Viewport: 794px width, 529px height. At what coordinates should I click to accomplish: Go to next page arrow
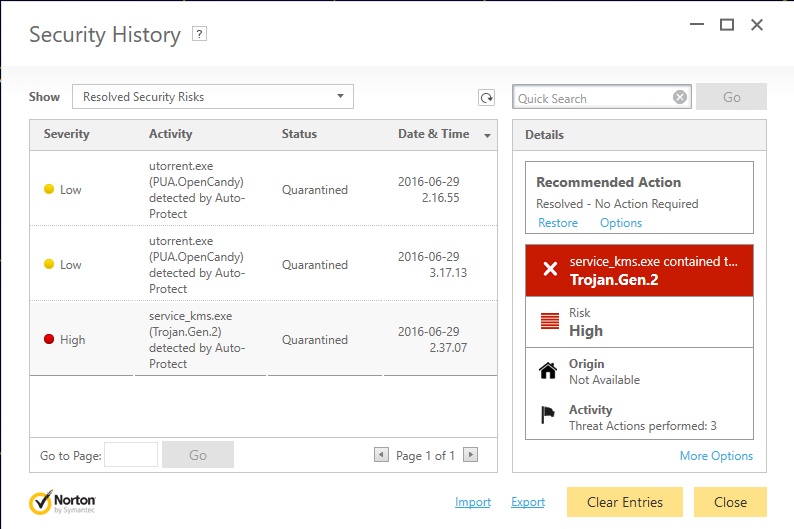pos(470,455)
